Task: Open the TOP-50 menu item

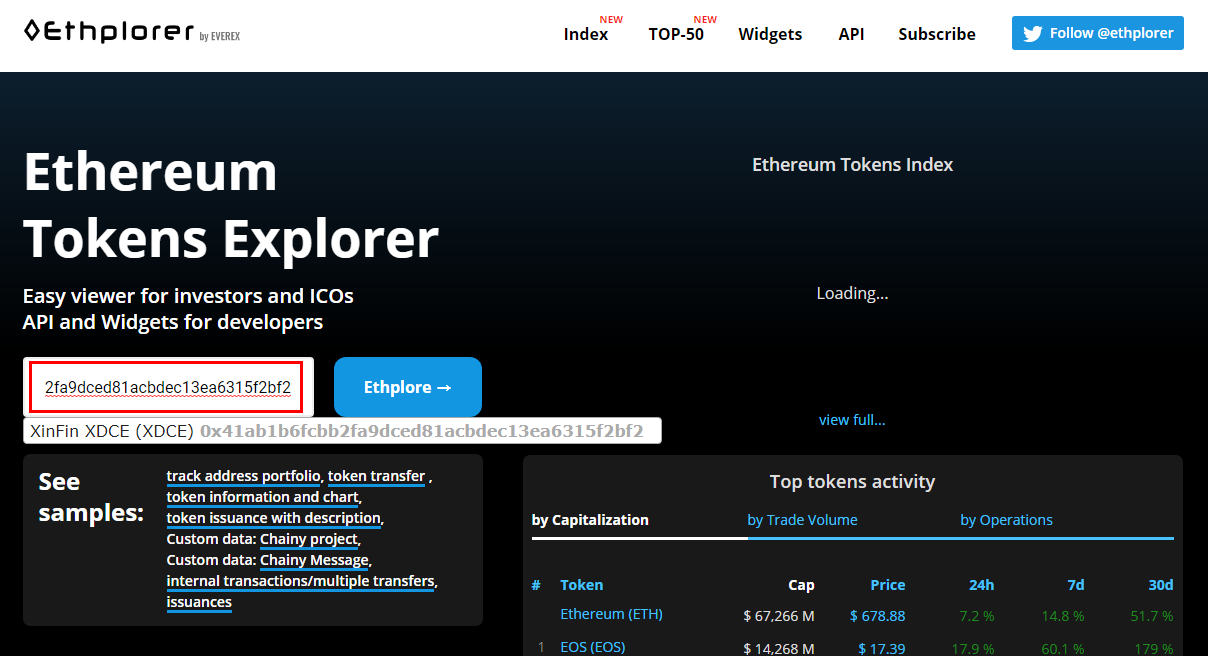Action: [x=676, y=34]
